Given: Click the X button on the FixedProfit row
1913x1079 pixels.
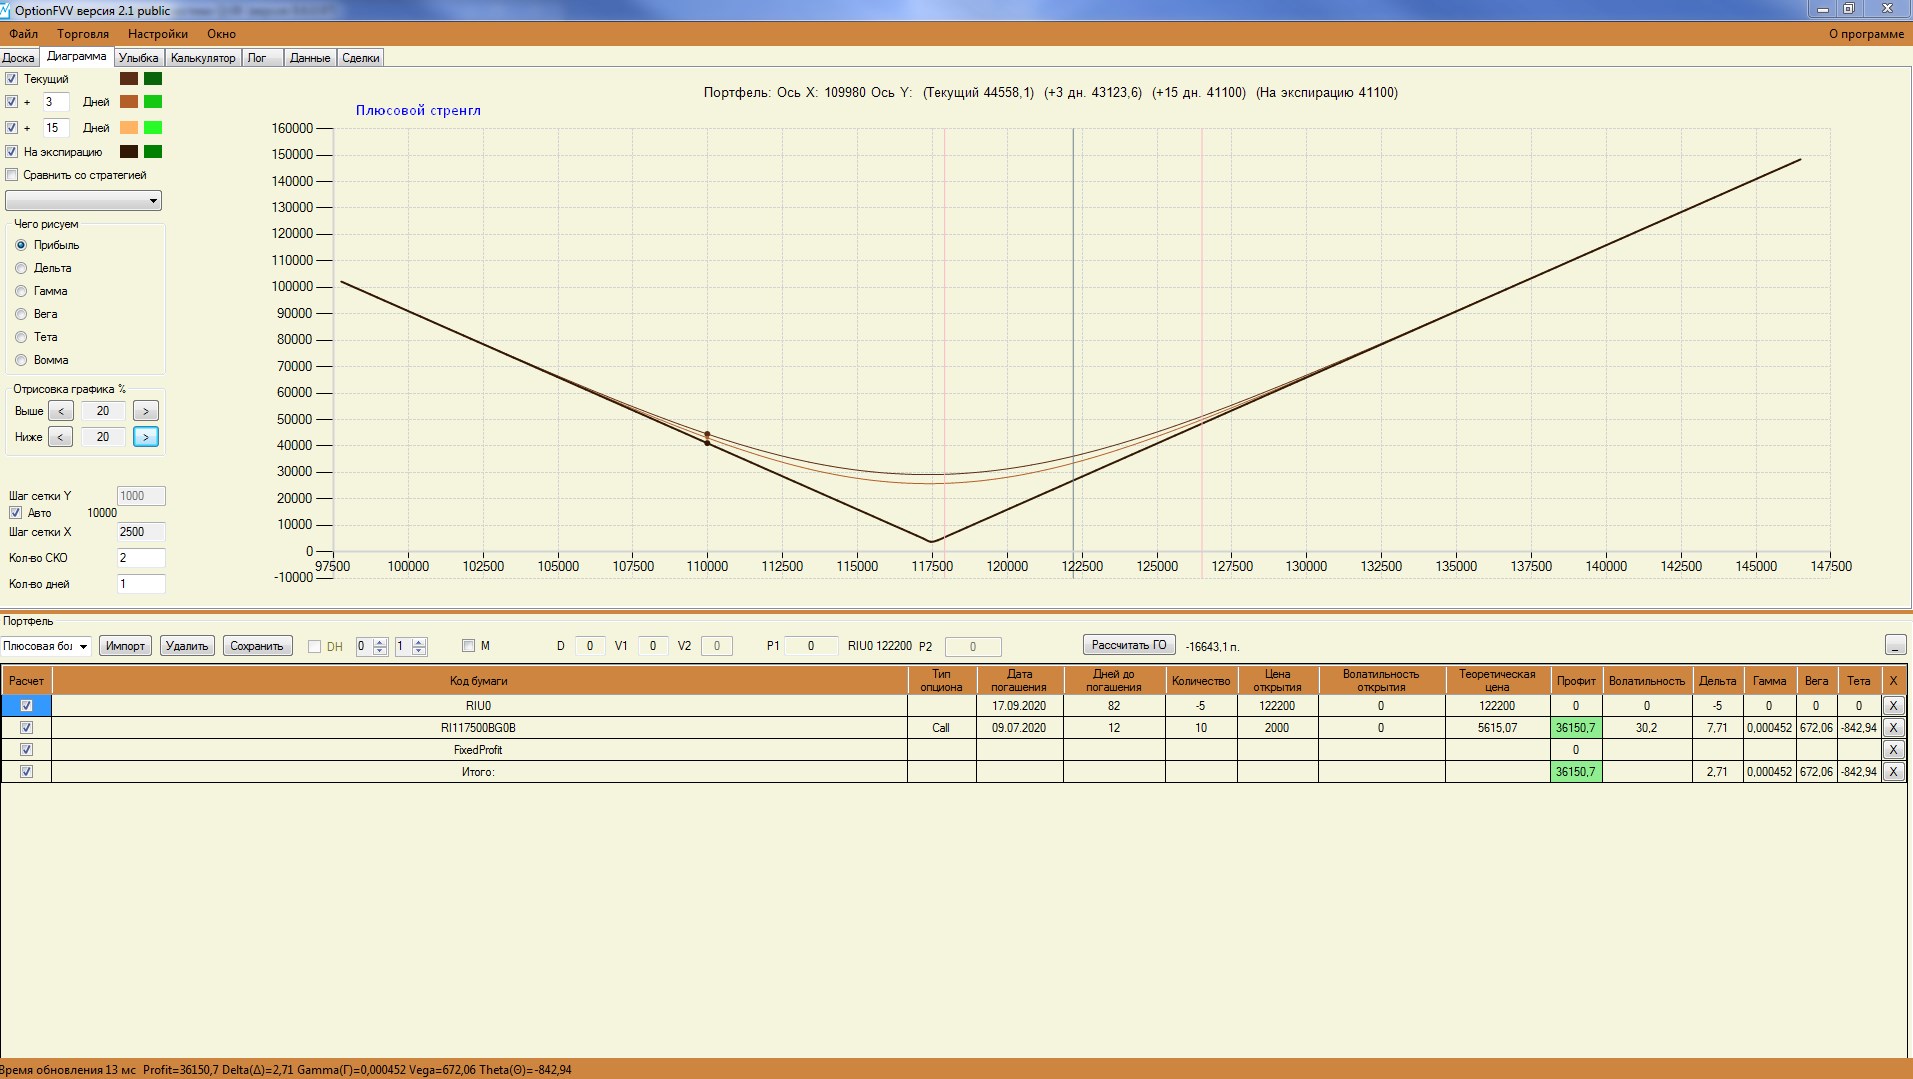Looking at the screenshot, I should pos(1893,750).
